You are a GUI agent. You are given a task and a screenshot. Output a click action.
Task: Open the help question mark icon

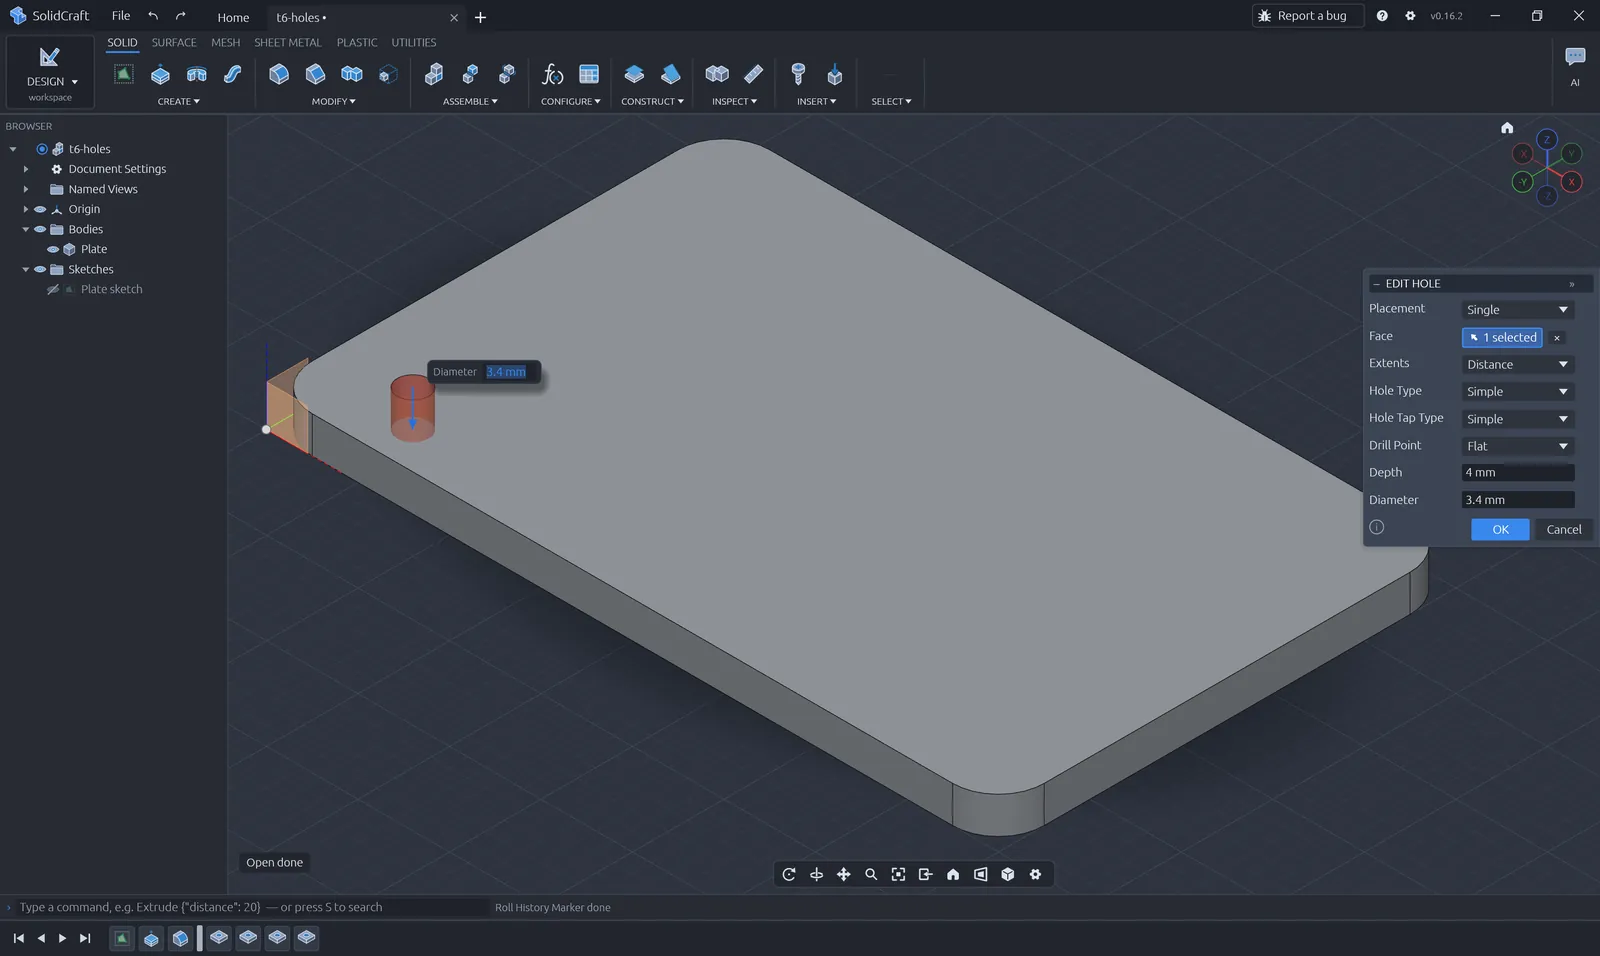pyautogui.click(x=1382, y=16)
